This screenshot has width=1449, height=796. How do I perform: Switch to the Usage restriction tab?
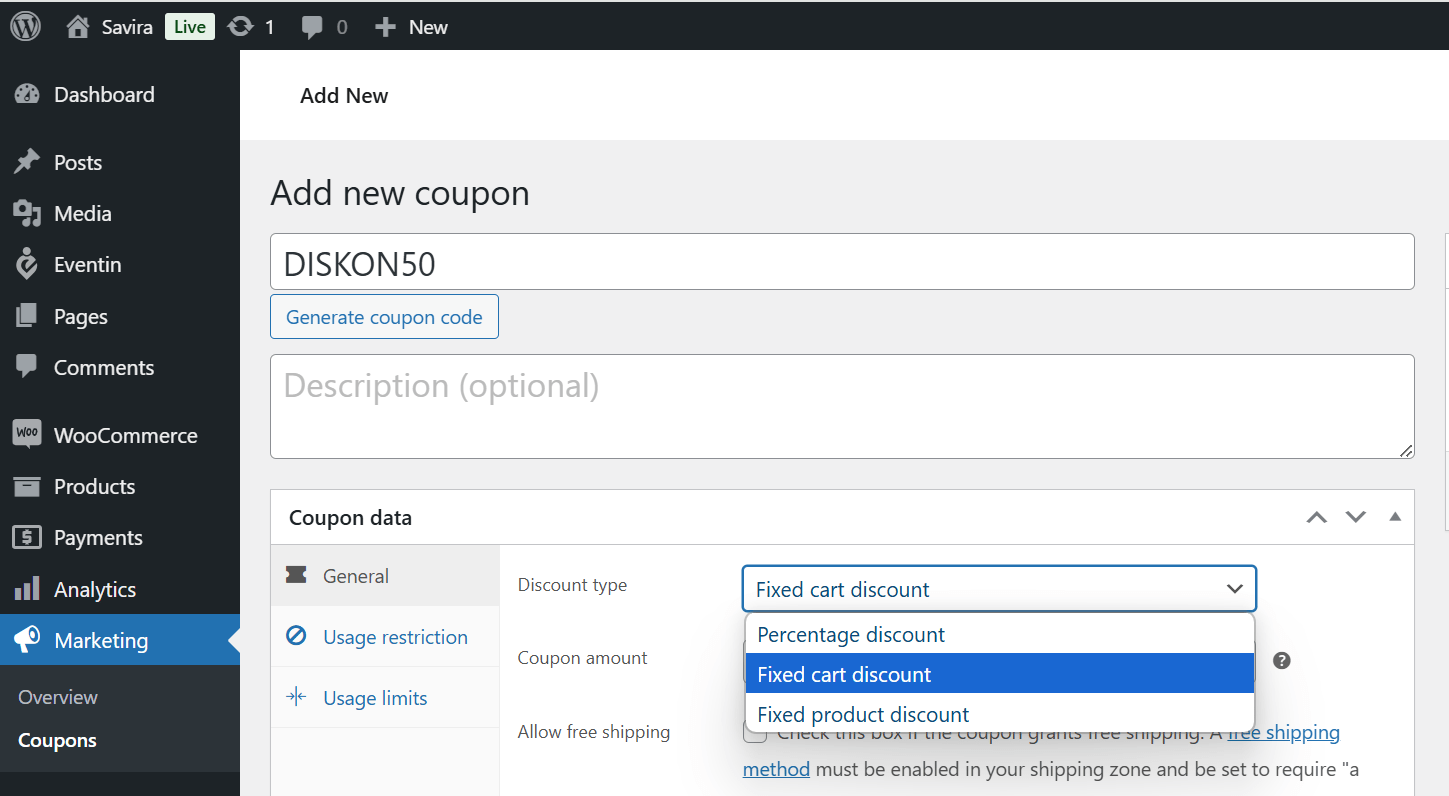tap(394, 637)
